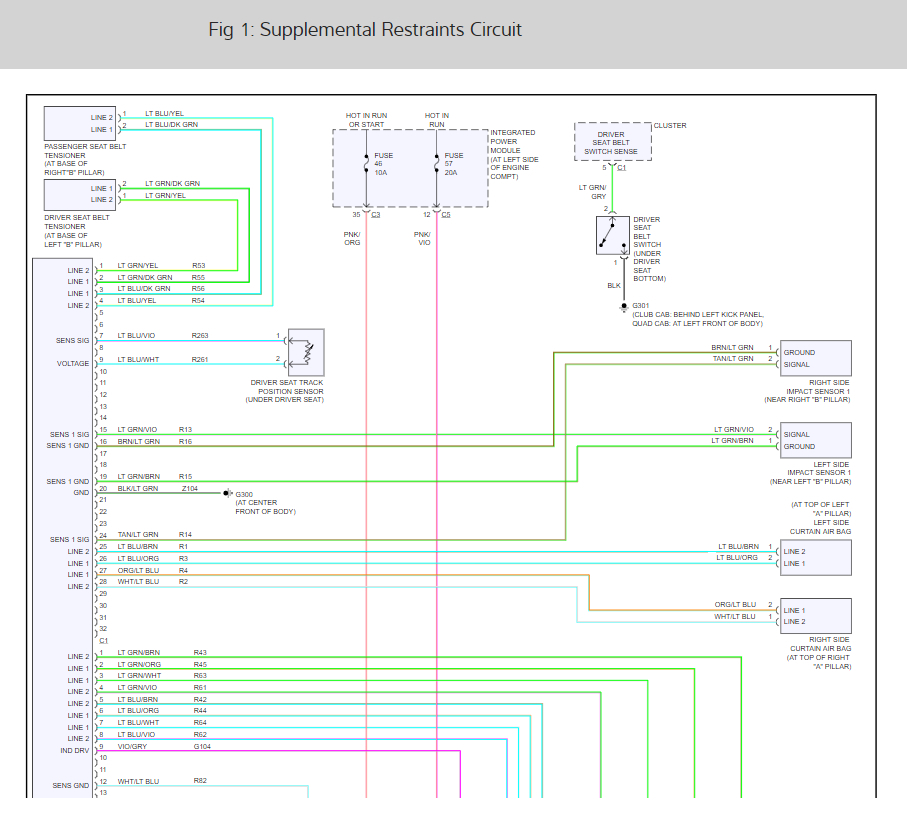
Task: Click the 'PNK/ORG' wire label
Action: [352, 238]
